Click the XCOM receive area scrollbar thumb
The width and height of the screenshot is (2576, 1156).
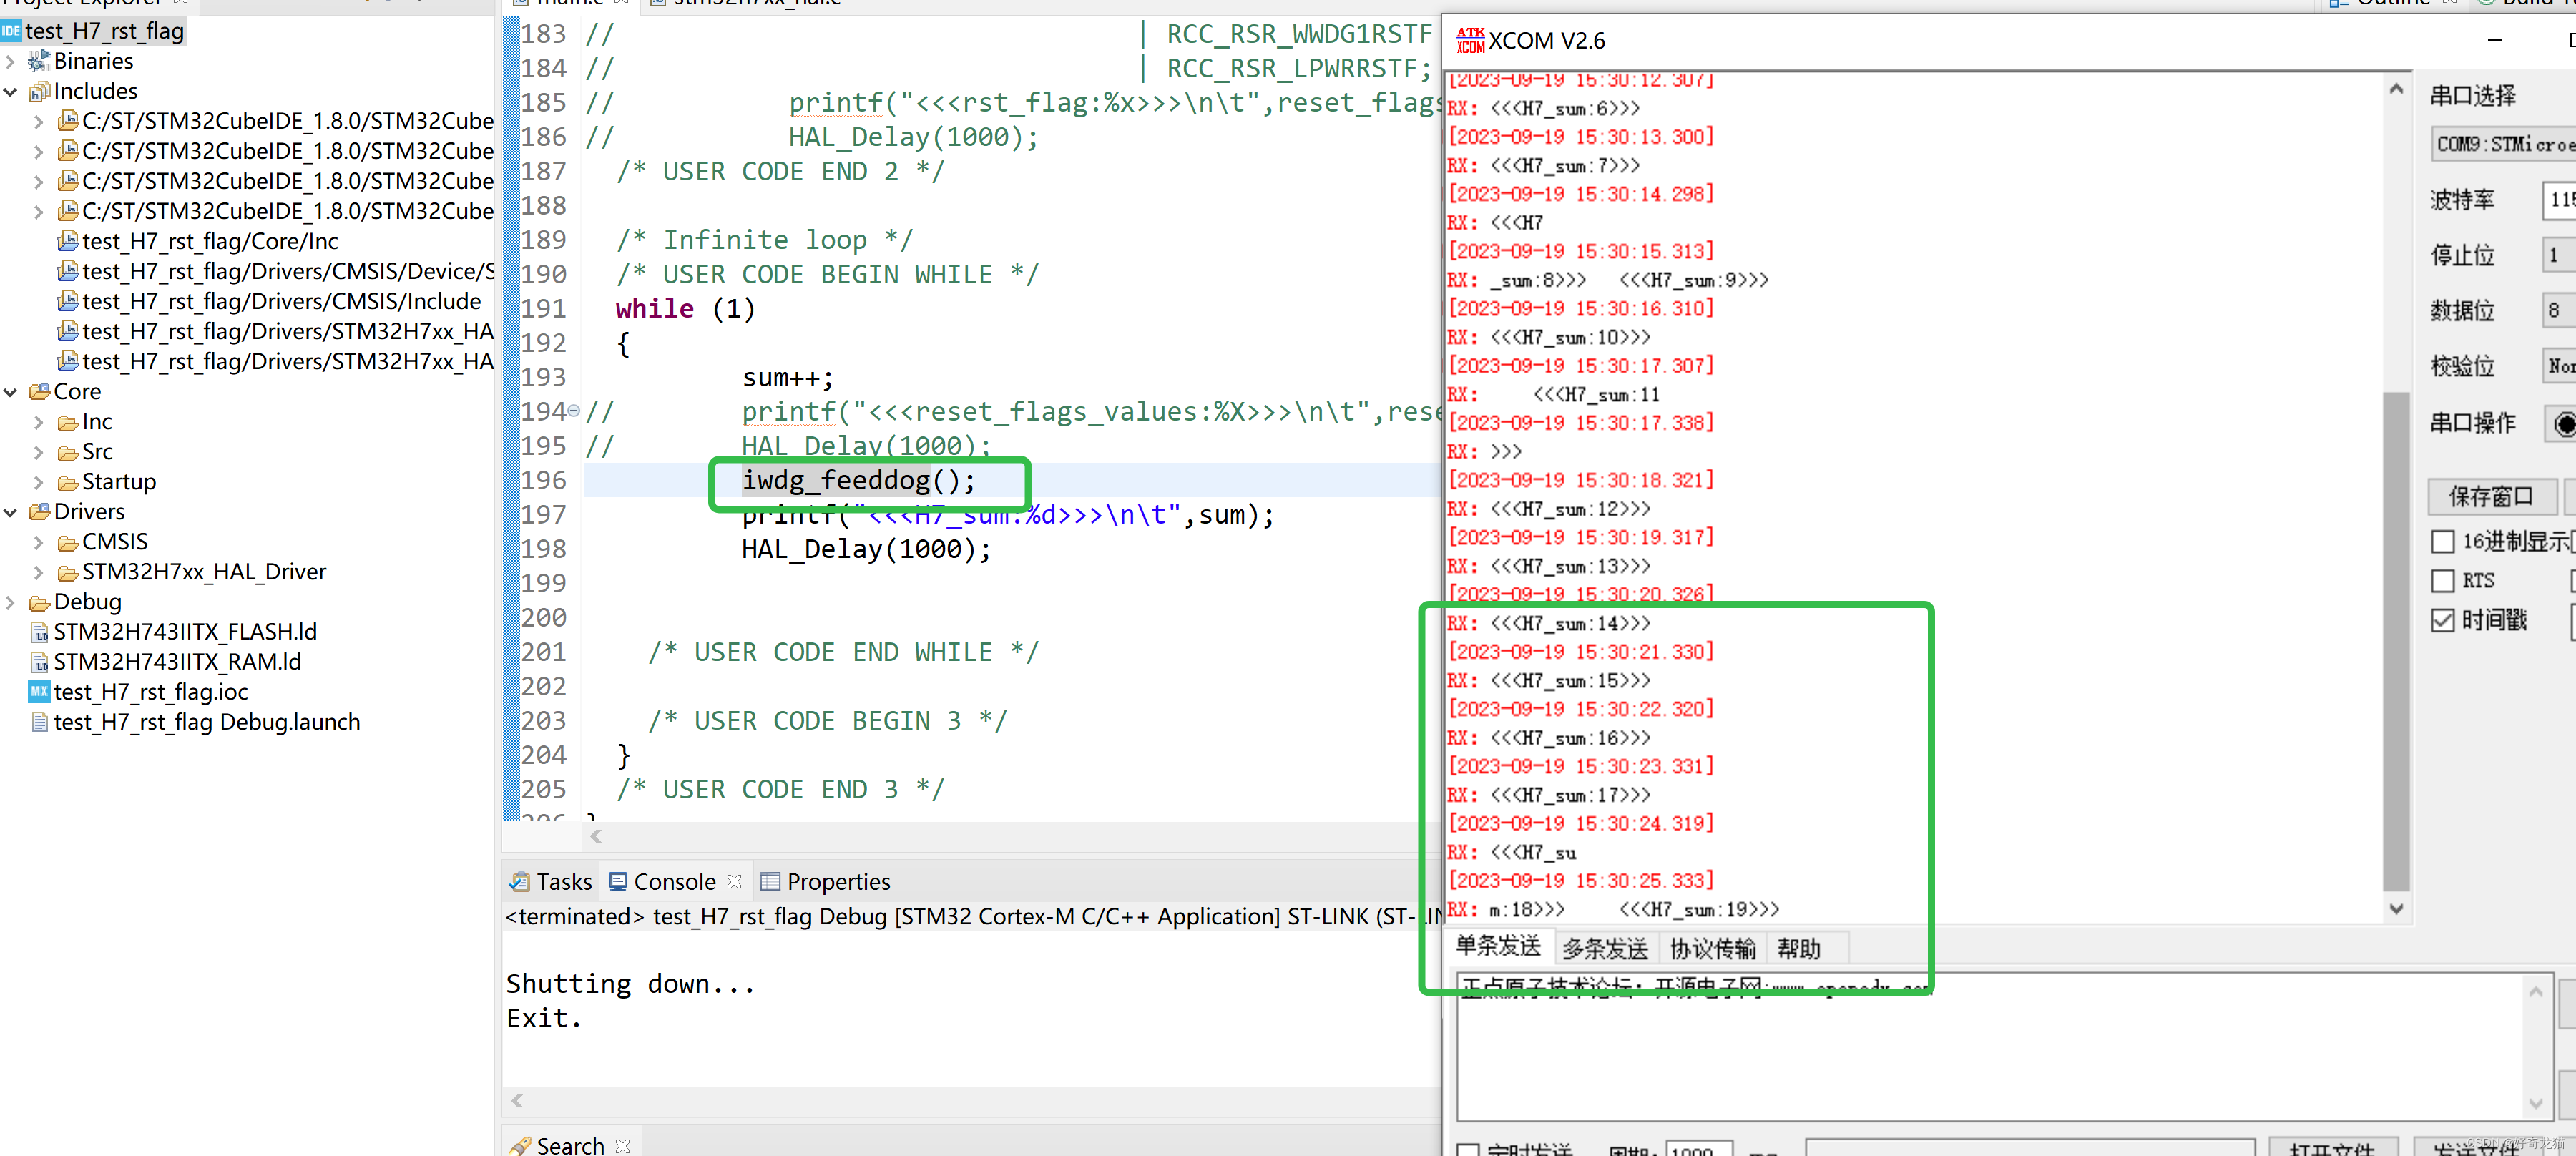(x=2396, y=640)
